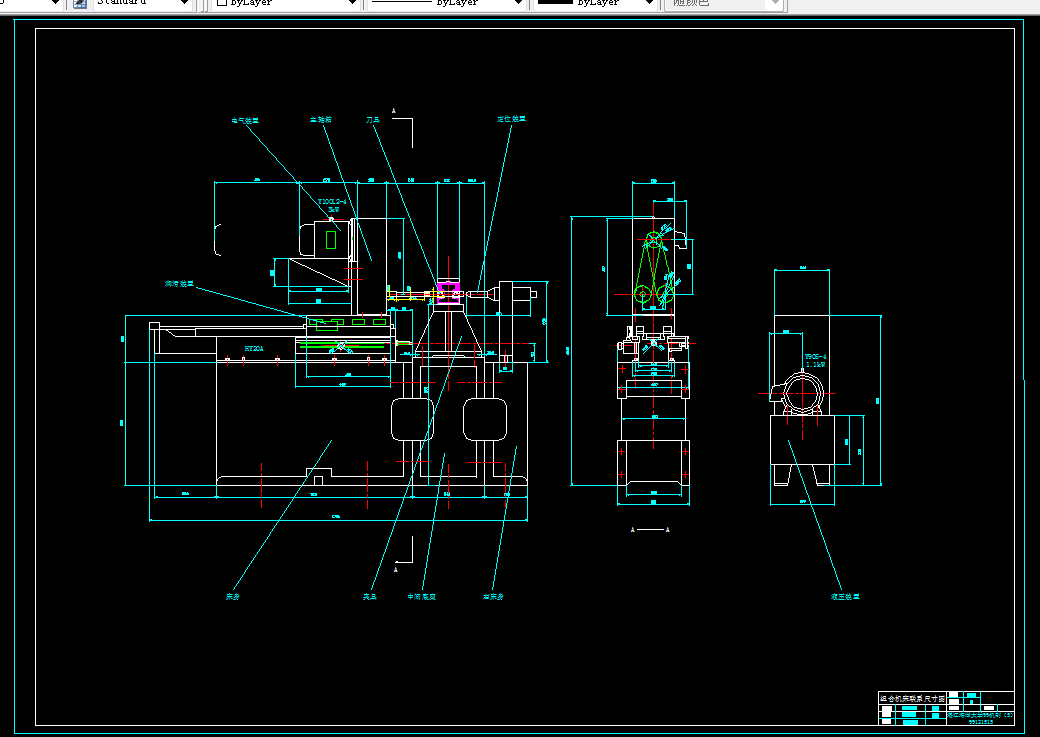Screen dimensions: 1040x737
Task: Select the 刀具 leader label
Action: (373, 120)
